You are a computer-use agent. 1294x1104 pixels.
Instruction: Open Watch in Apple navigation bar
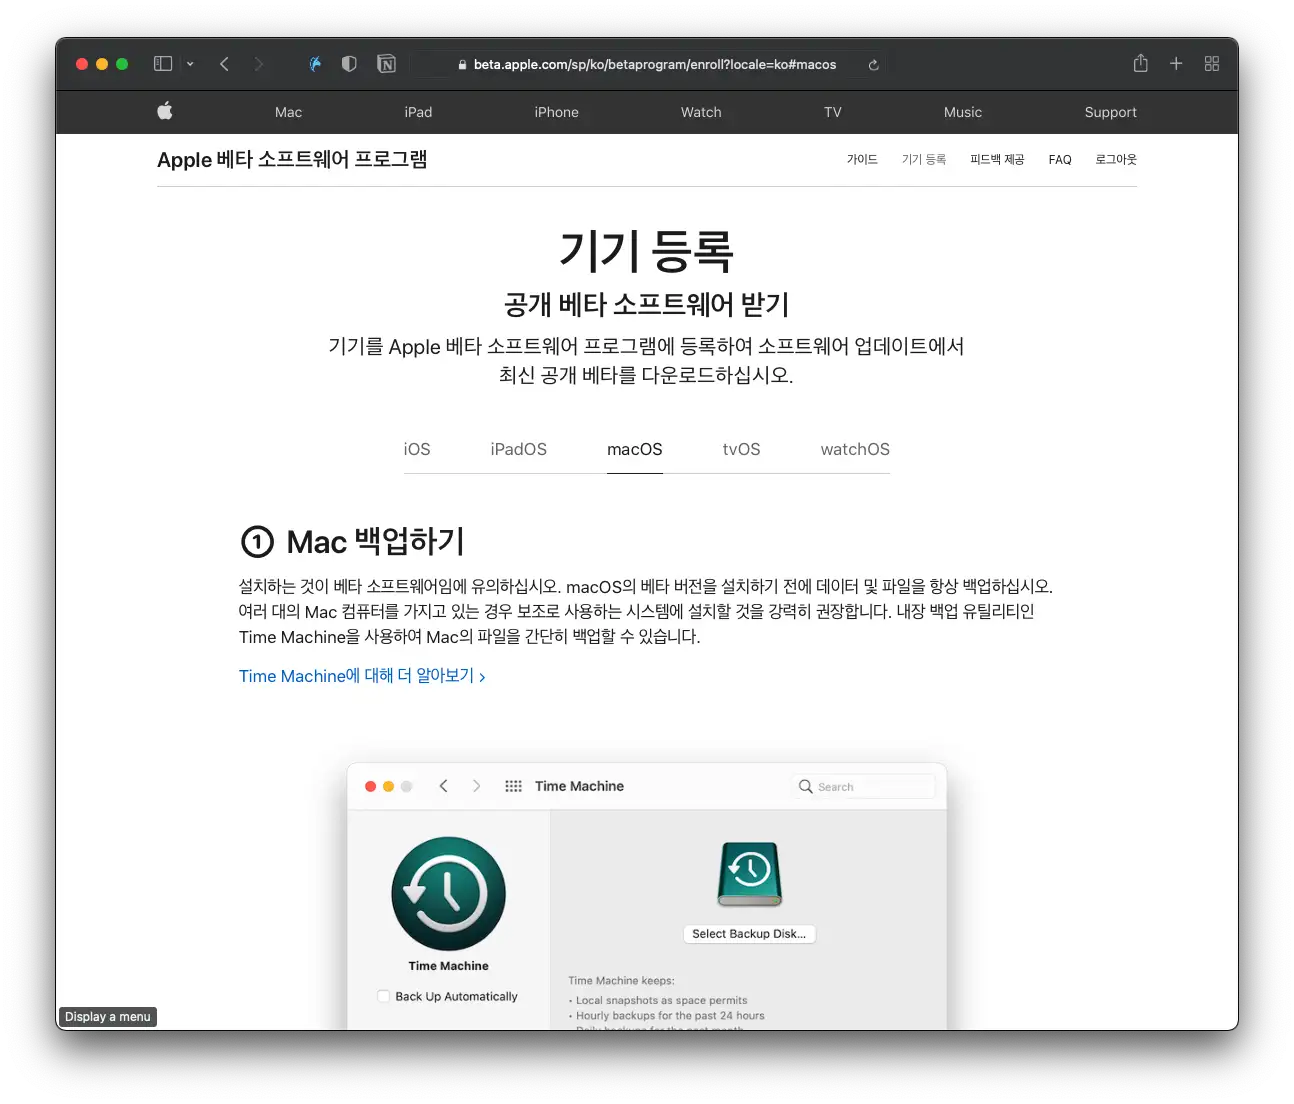701,112
